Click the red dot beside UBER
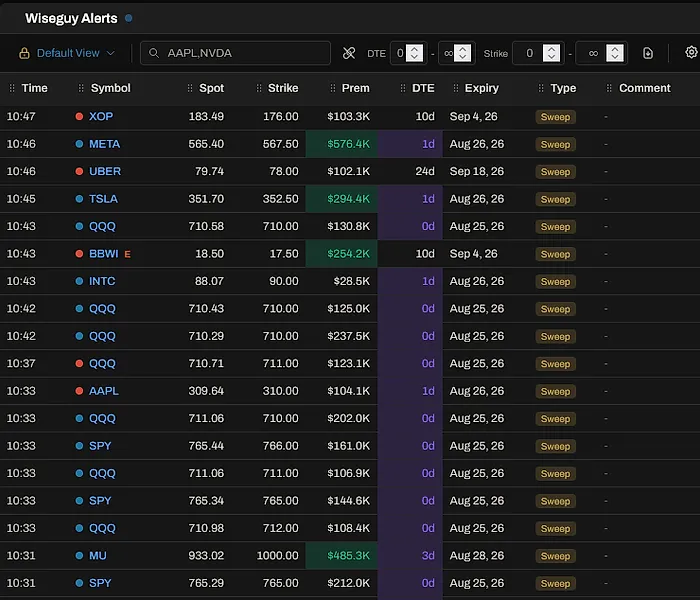 coord(79,171)
